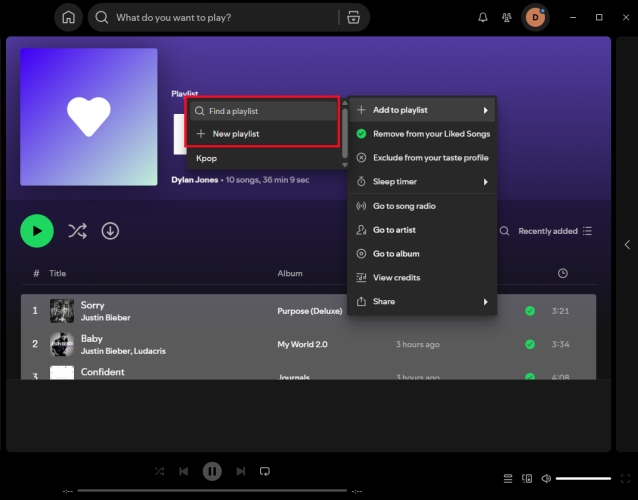This screenshot has width=638, height=500.
Task: Click the playback progress bar
Action: 212,491
